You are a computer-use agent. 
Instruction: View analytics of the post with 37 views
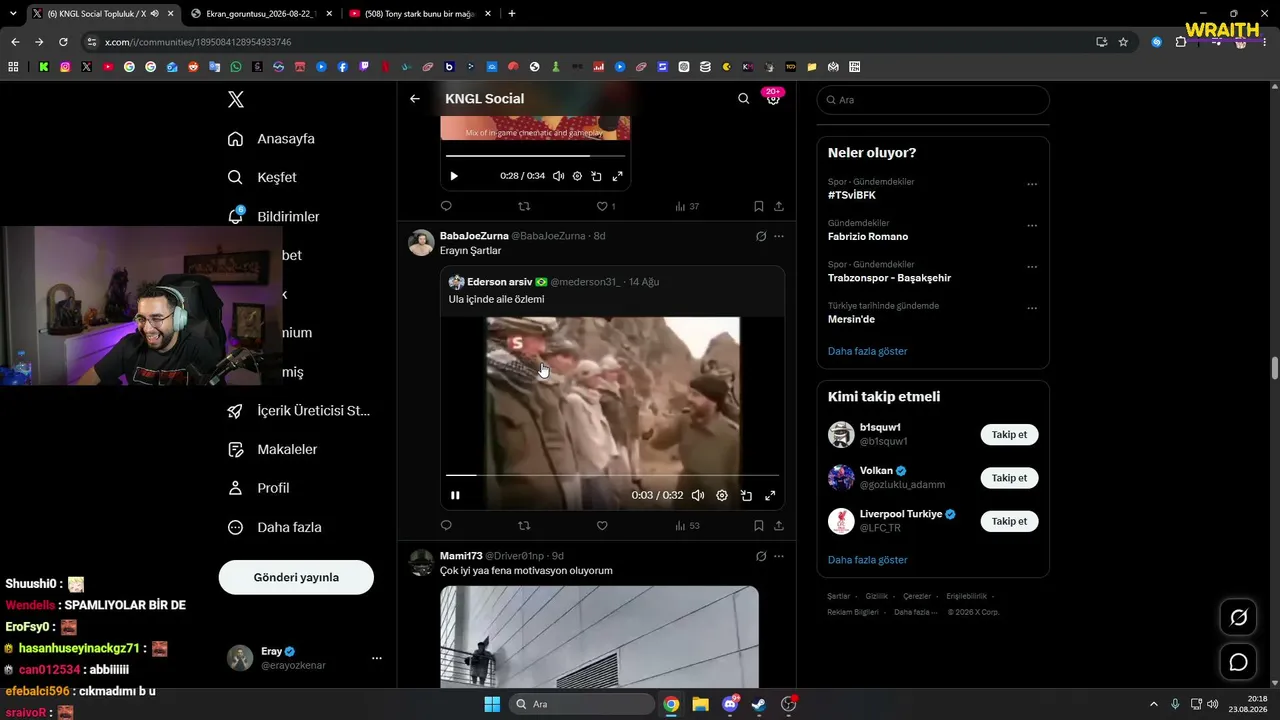687,206
